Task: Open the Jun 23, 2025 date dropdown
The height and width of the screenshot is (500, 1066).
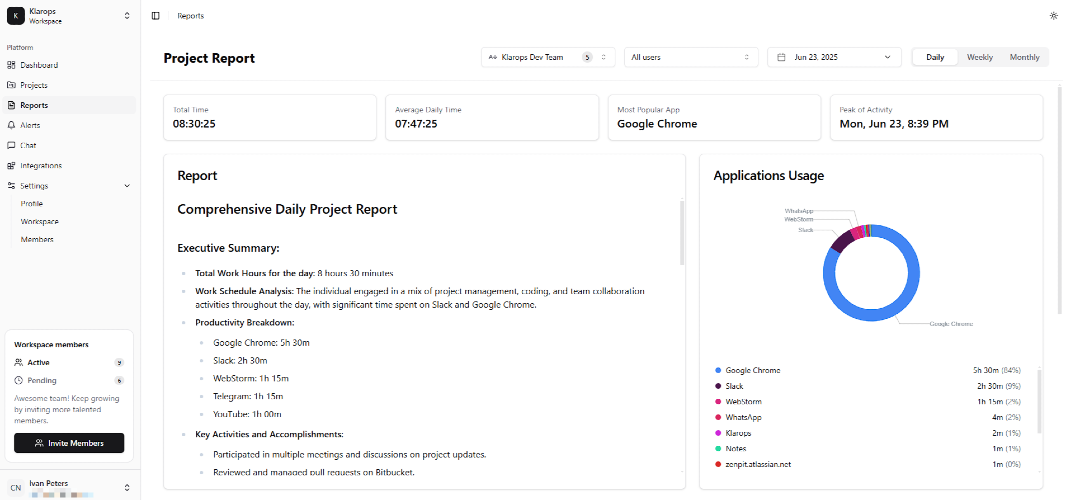Action: [834, 57]
